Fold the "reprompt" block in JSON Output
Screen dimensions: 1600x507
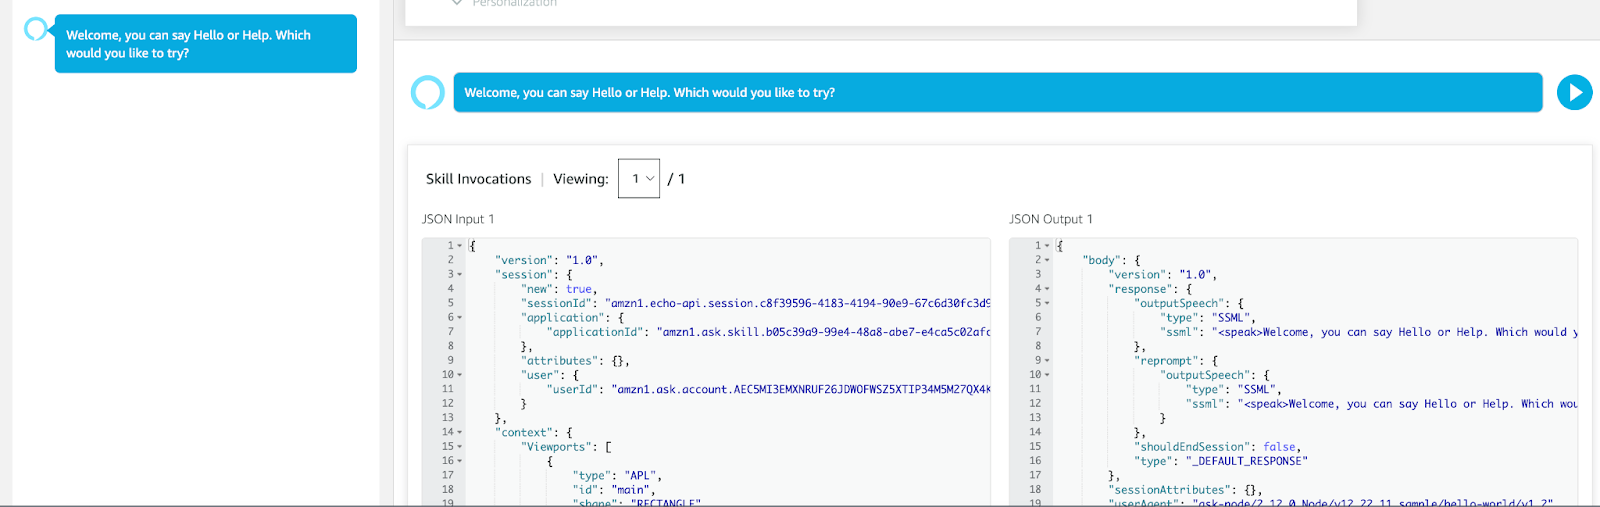(x=1047, y=361)
